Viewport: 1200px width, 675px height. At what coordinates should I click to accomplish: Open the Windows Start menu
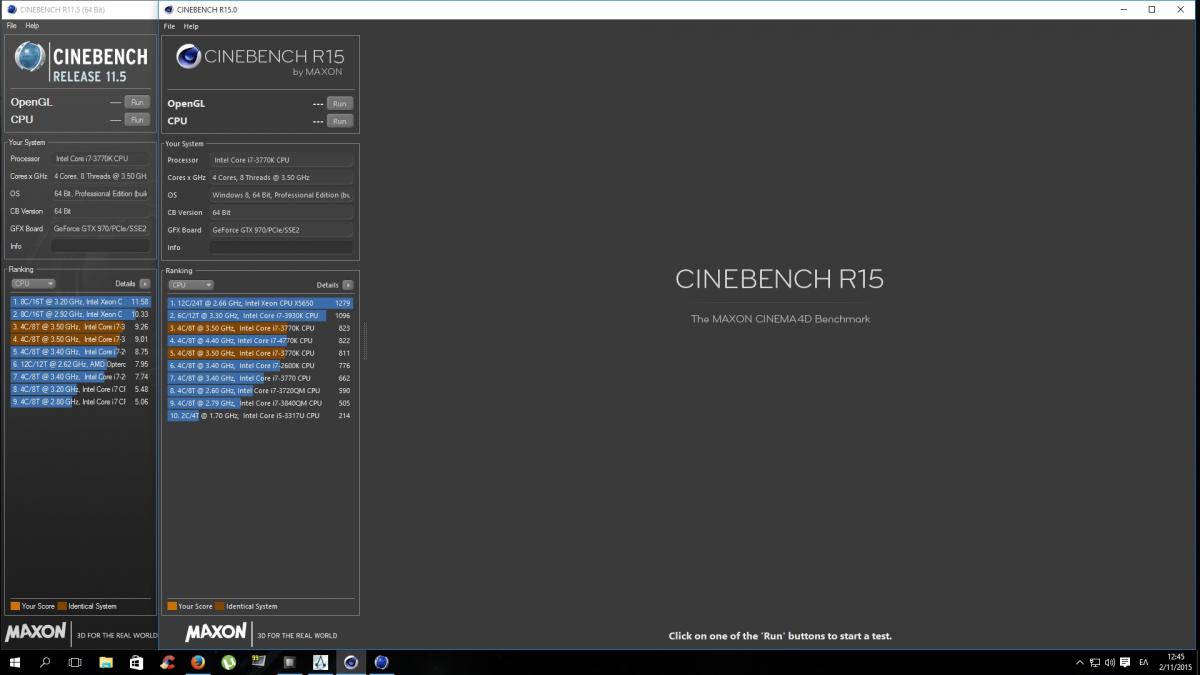(x=15, y=662)
